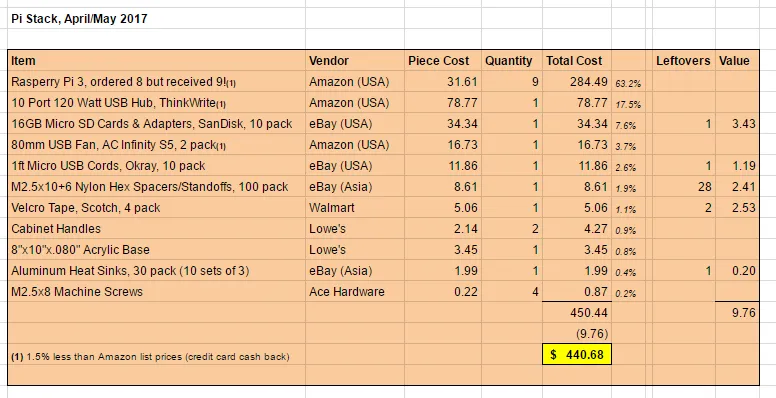Image resolution: width=776 pixels, height=398 pixels.
Task: Click the (9.76) deduction cell
Action: (x=577, y=334)
